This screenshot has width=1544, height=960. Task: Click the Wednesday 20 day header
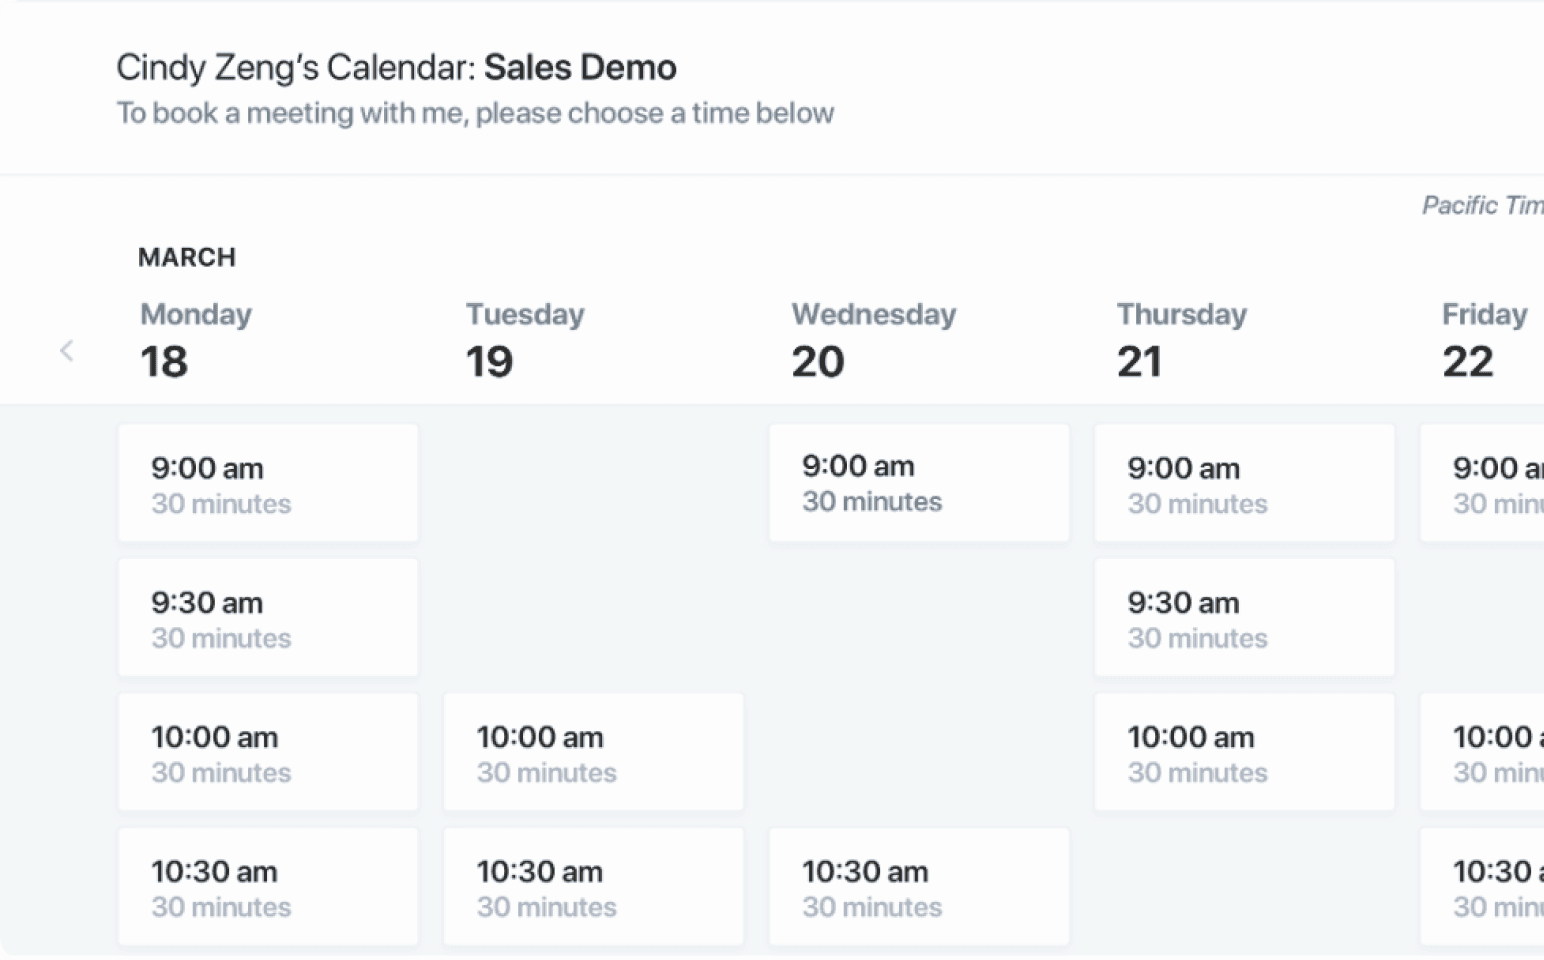point(873,340)
